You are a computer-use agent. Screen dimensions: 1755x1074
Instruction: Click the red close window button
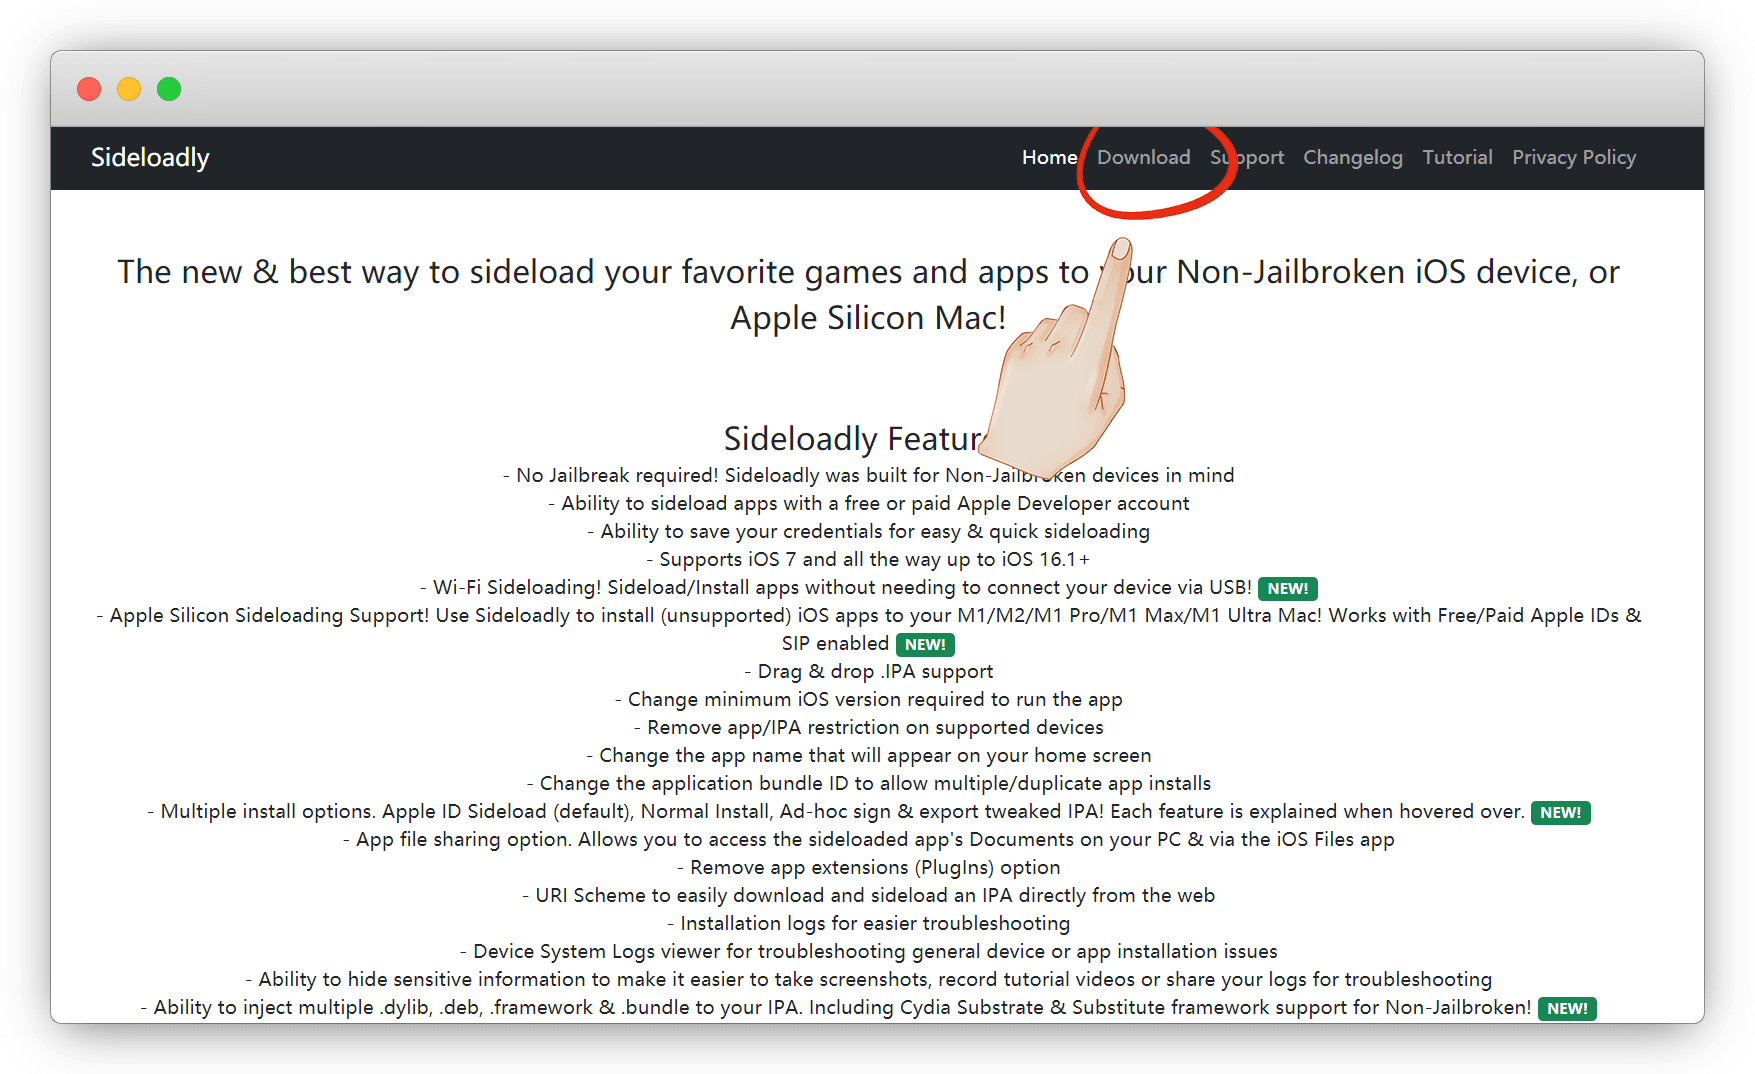[x=89, y=89]
